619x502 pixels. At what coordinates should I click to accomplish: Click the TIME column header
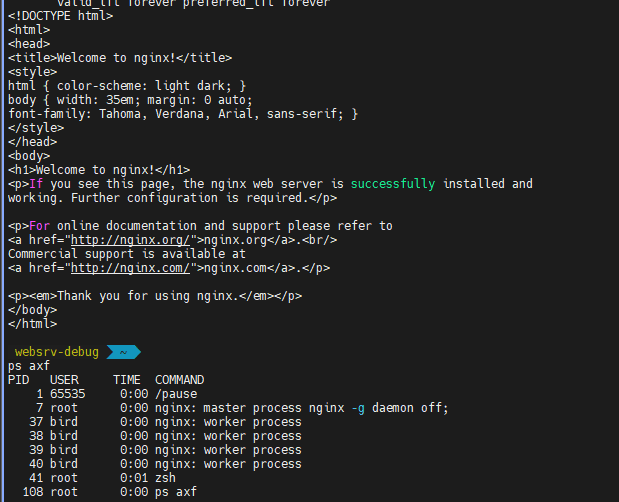click(x=127, y=380)
